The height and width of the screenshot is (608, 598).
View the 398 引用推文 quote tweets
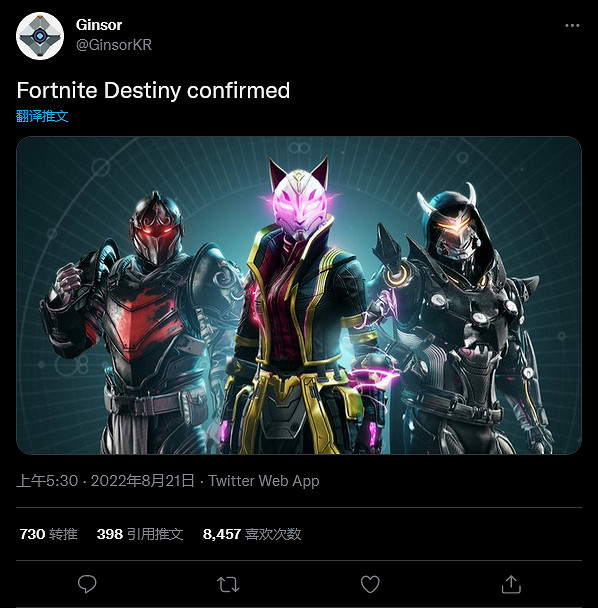tap(140, 534)
